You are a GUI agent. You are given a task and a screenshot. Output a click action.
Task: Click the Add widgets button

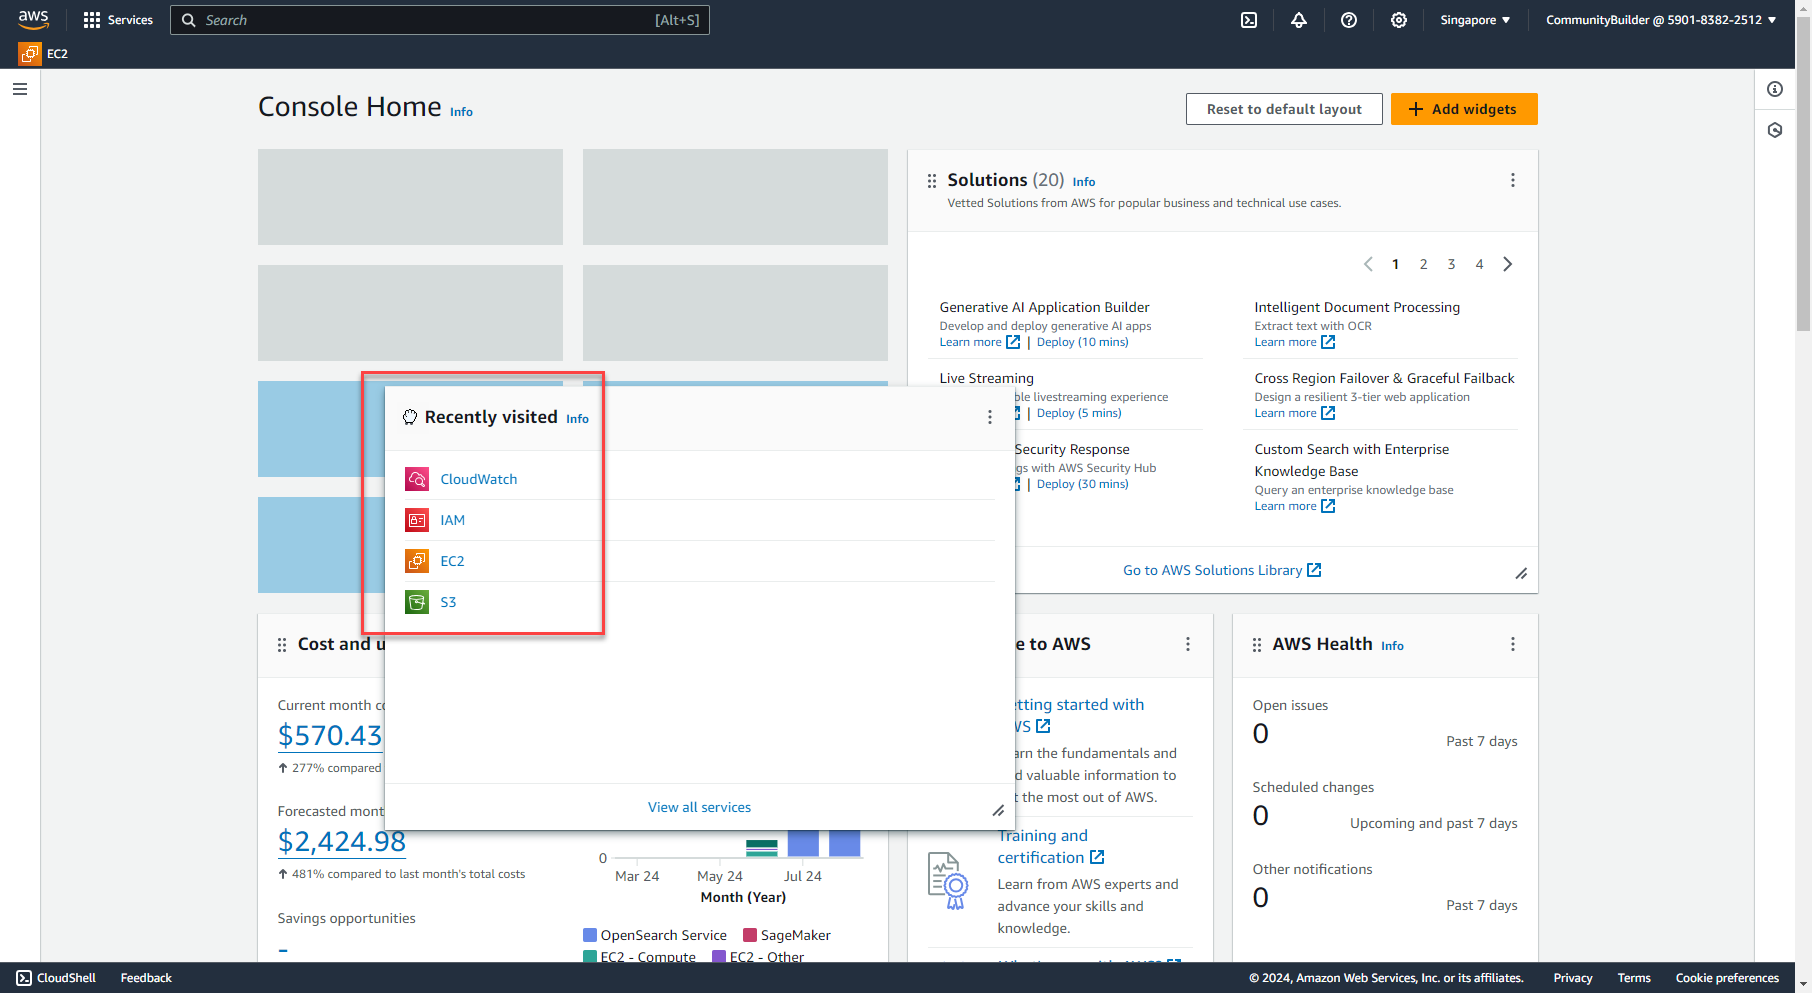[1464, 109]
